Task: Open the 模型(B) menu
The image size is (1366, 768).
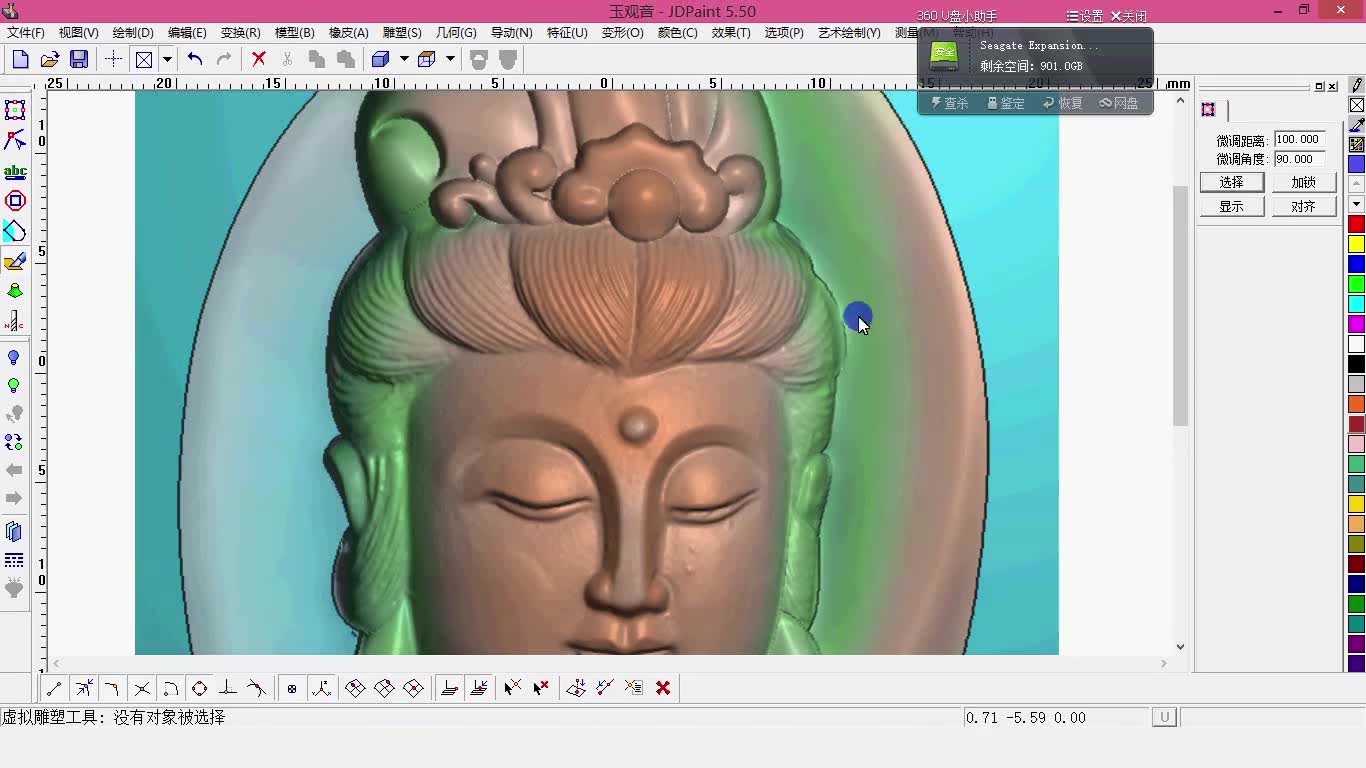Action: point(294,33)
